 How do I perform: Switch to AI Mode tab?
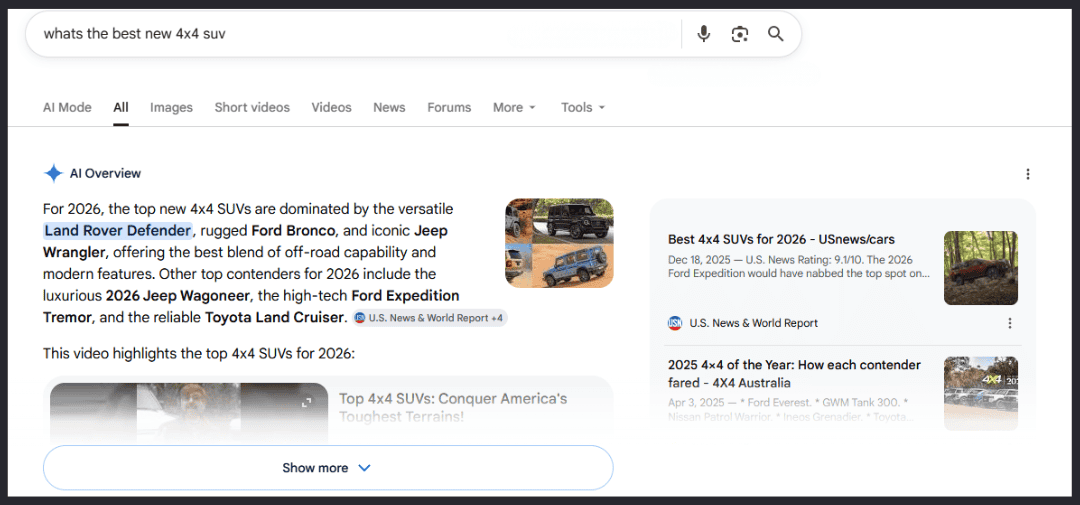click(x=67, y=107)
